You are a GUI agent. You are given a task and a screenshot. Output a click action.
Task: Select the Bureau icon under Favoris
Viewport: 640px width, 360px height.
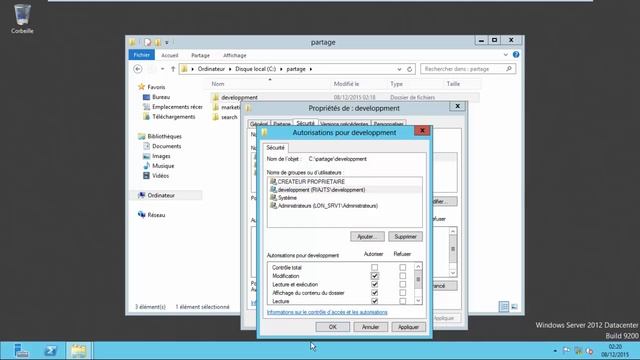[x=147, y=97]
